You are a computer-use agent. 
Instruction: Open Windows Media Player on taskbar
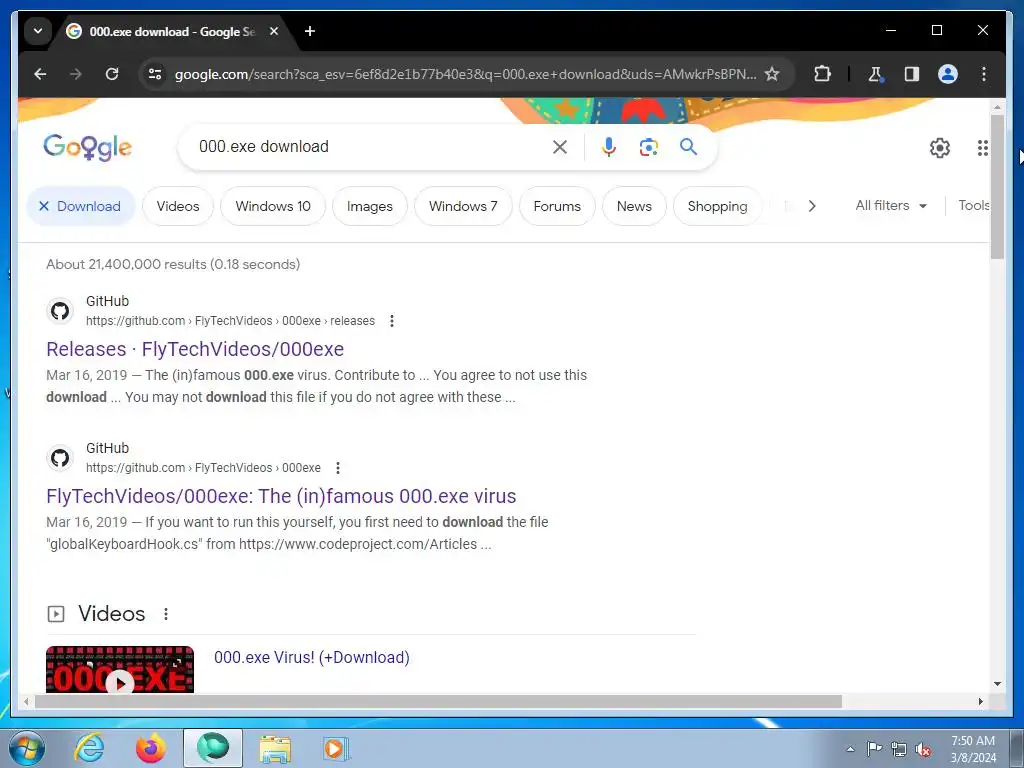pyautogui.click(x=336, y=748)
